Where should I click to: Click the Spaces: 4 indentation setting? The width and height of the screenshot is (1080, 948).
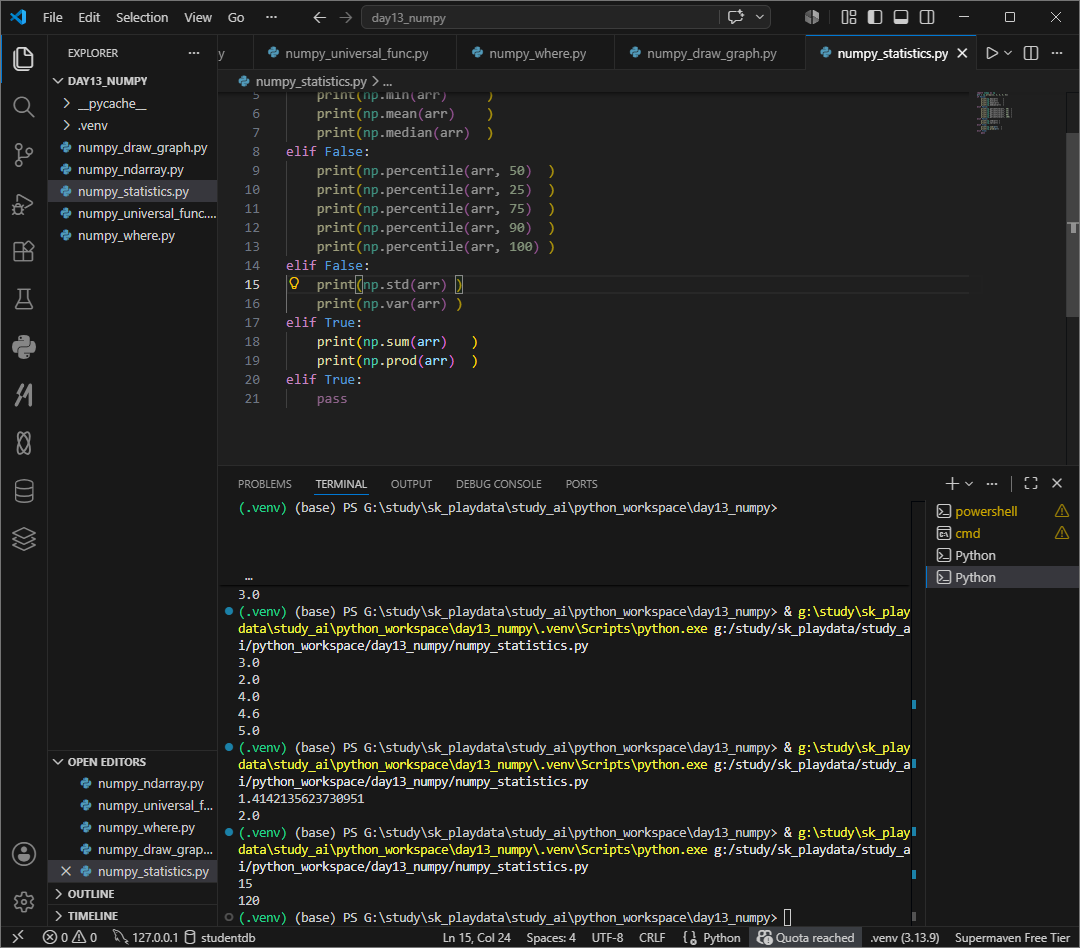[551, 938]
